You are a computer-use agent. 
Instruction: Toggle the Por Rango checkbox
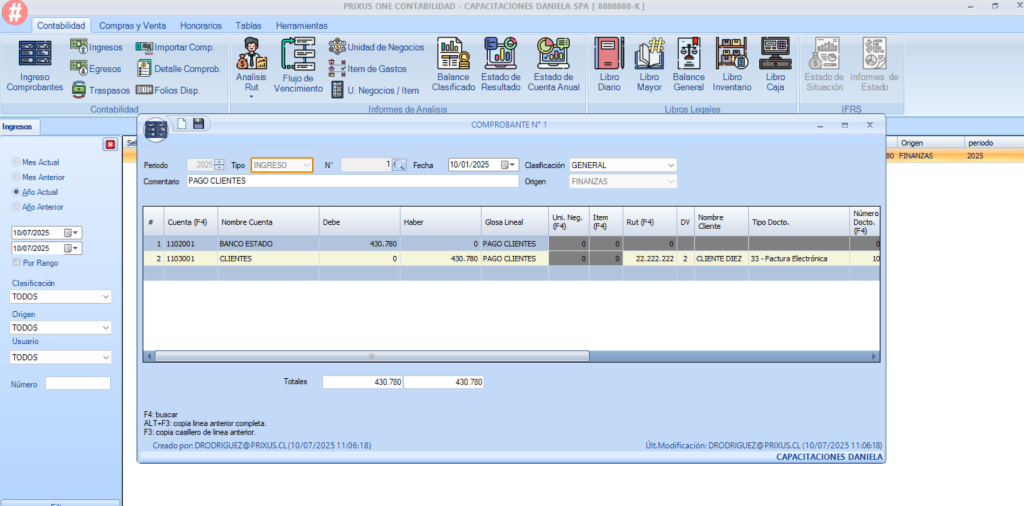point(15,262)
